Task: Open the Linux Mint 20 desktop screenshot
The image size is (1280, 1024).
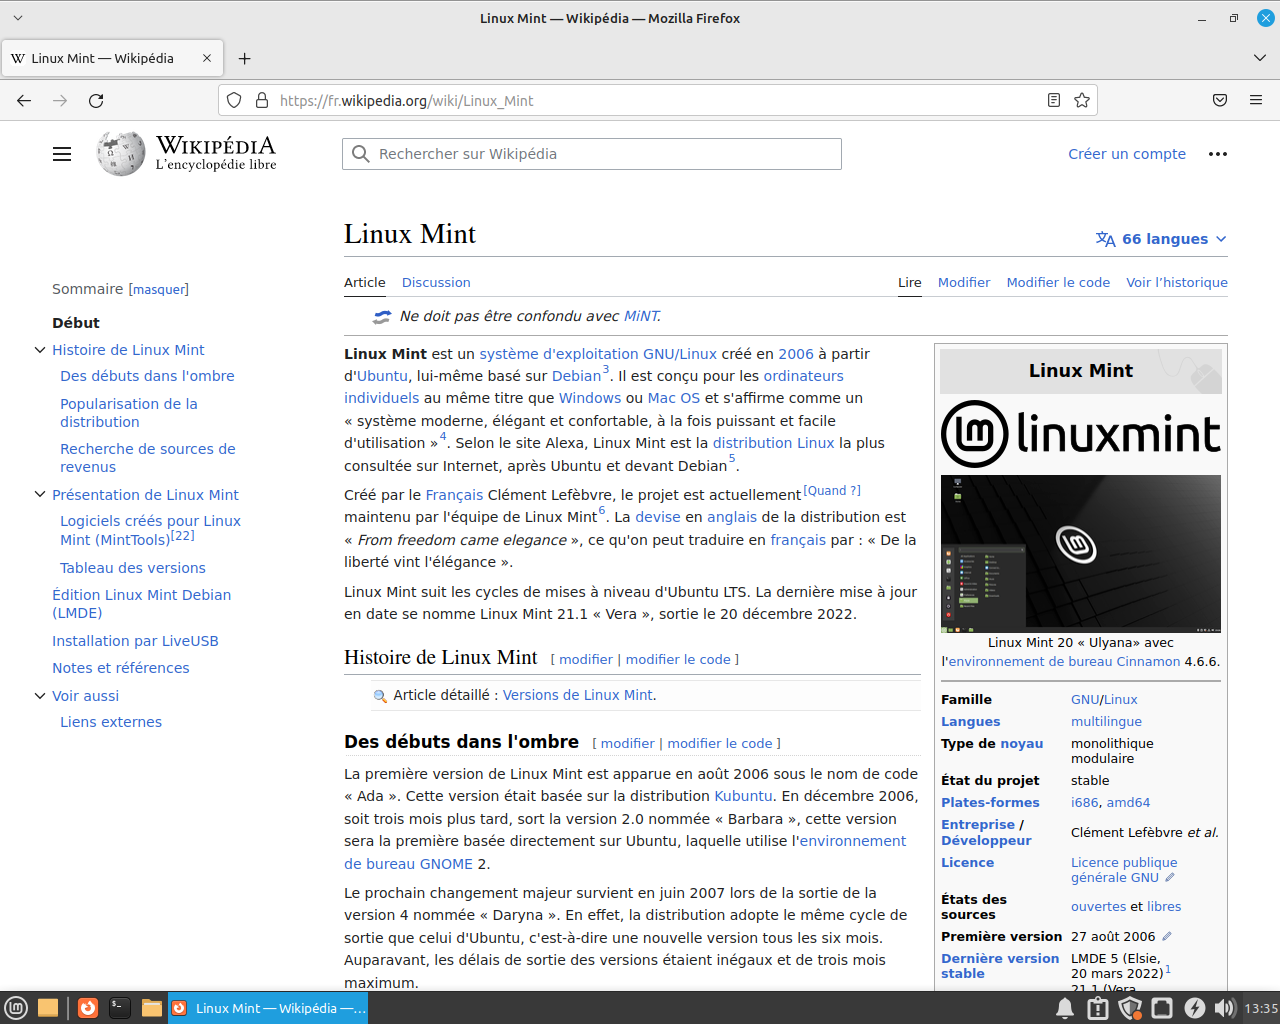Action: (x=1081, y=554)
